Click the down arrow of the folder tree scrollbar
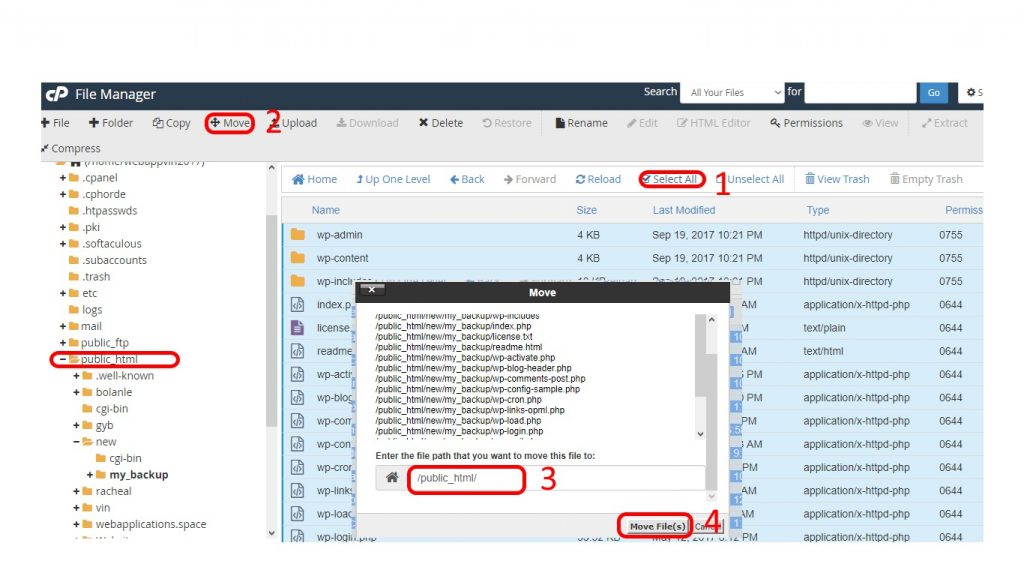Viewport: 1024px width, 576px height. 272,533
